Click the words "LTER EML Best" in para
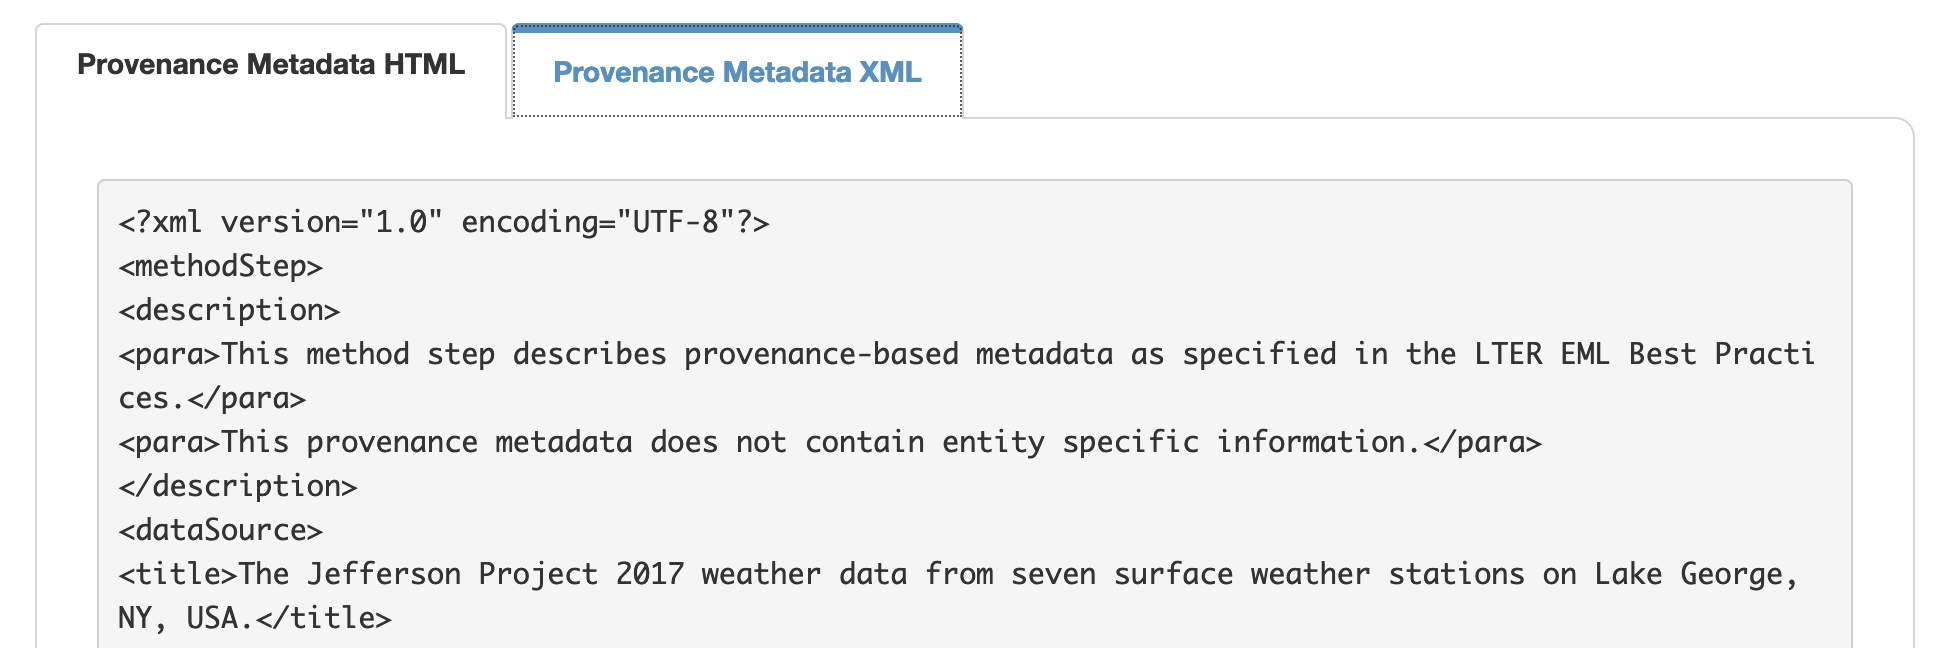The image size is (1956, 648). (1585, 354)
